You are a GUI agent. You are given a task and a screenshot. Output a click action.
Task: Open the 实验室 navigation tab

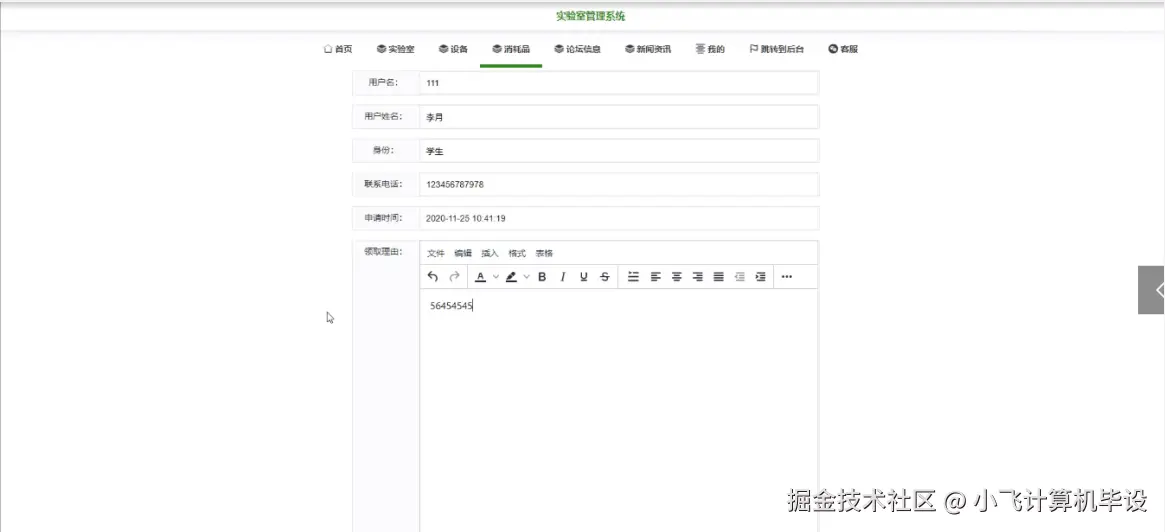(x=395, y=49)
